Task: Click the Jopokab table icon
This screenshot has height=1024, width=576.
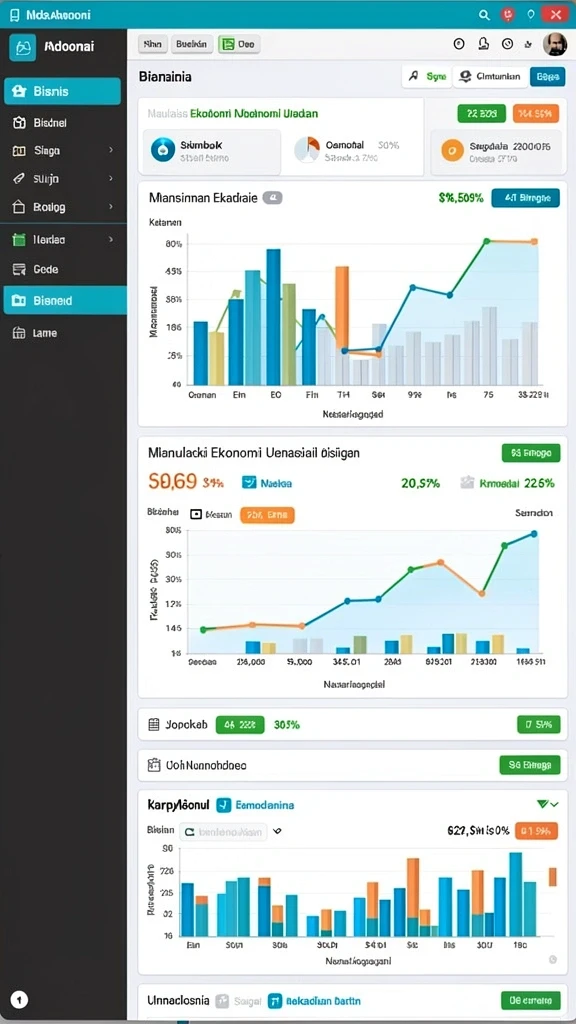Action: pyautogui.click(x=154, y=724)
